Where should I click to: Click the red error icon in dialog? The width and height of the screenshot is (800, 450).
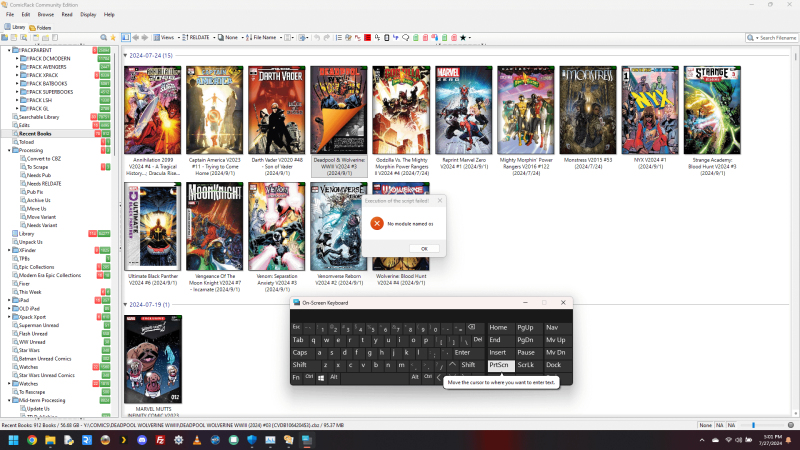coord(376,223)
